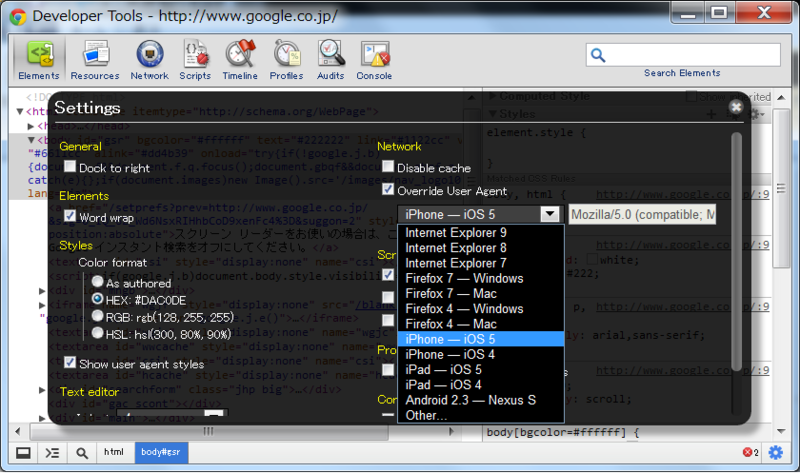Choose iPhone — iOS 4 option
The width and height of the screenshot is (800, 473).
(x=481, y=355)
